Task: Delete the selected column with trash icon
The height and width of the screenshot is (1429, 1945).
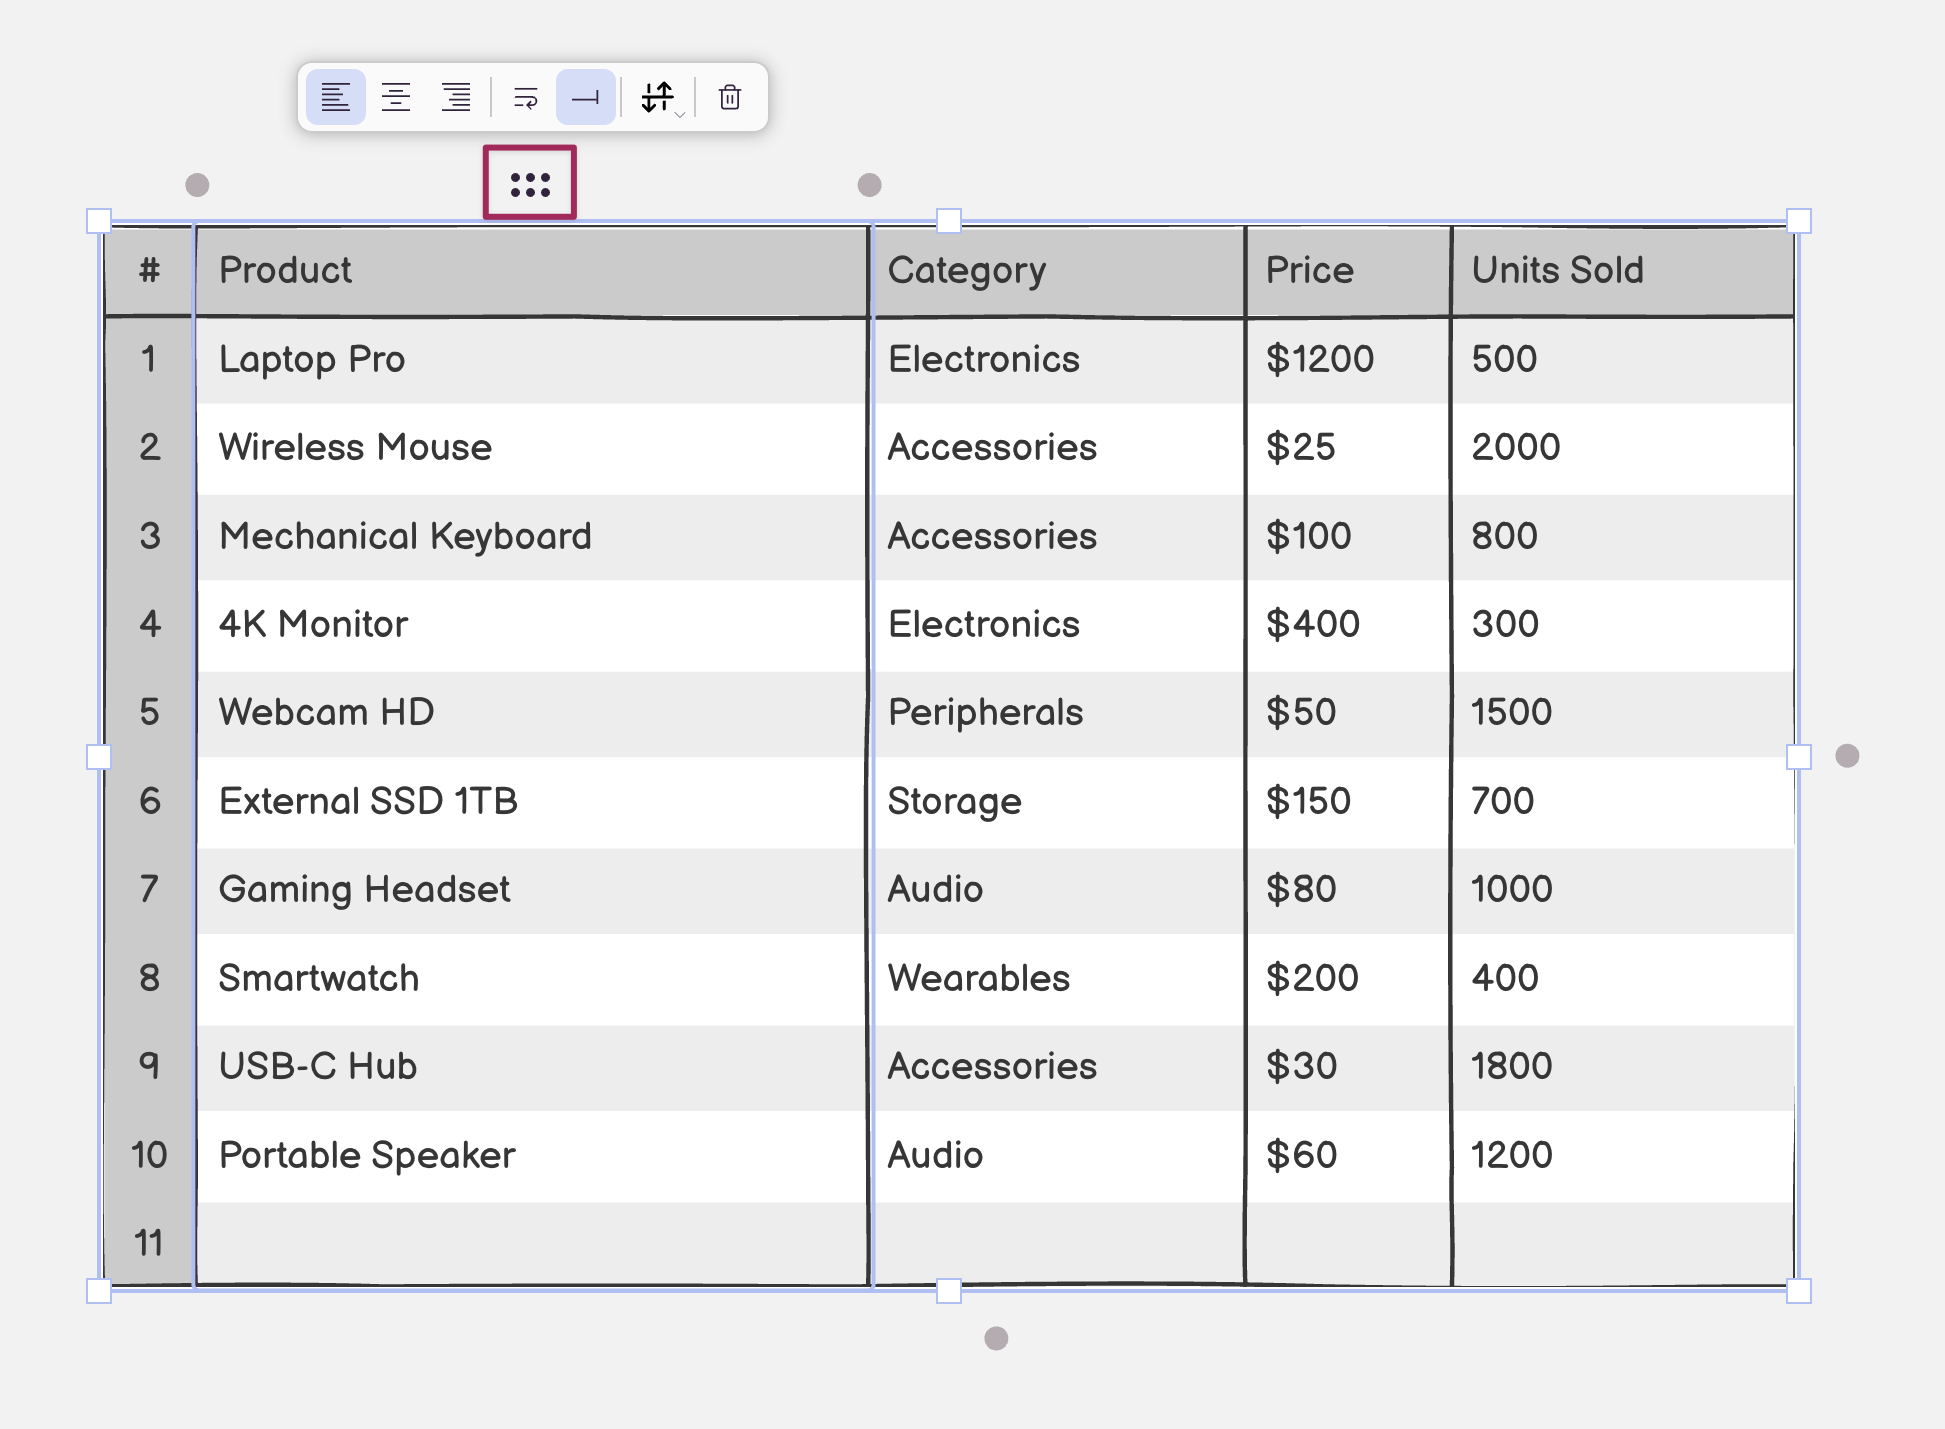Action: [730, 97]
